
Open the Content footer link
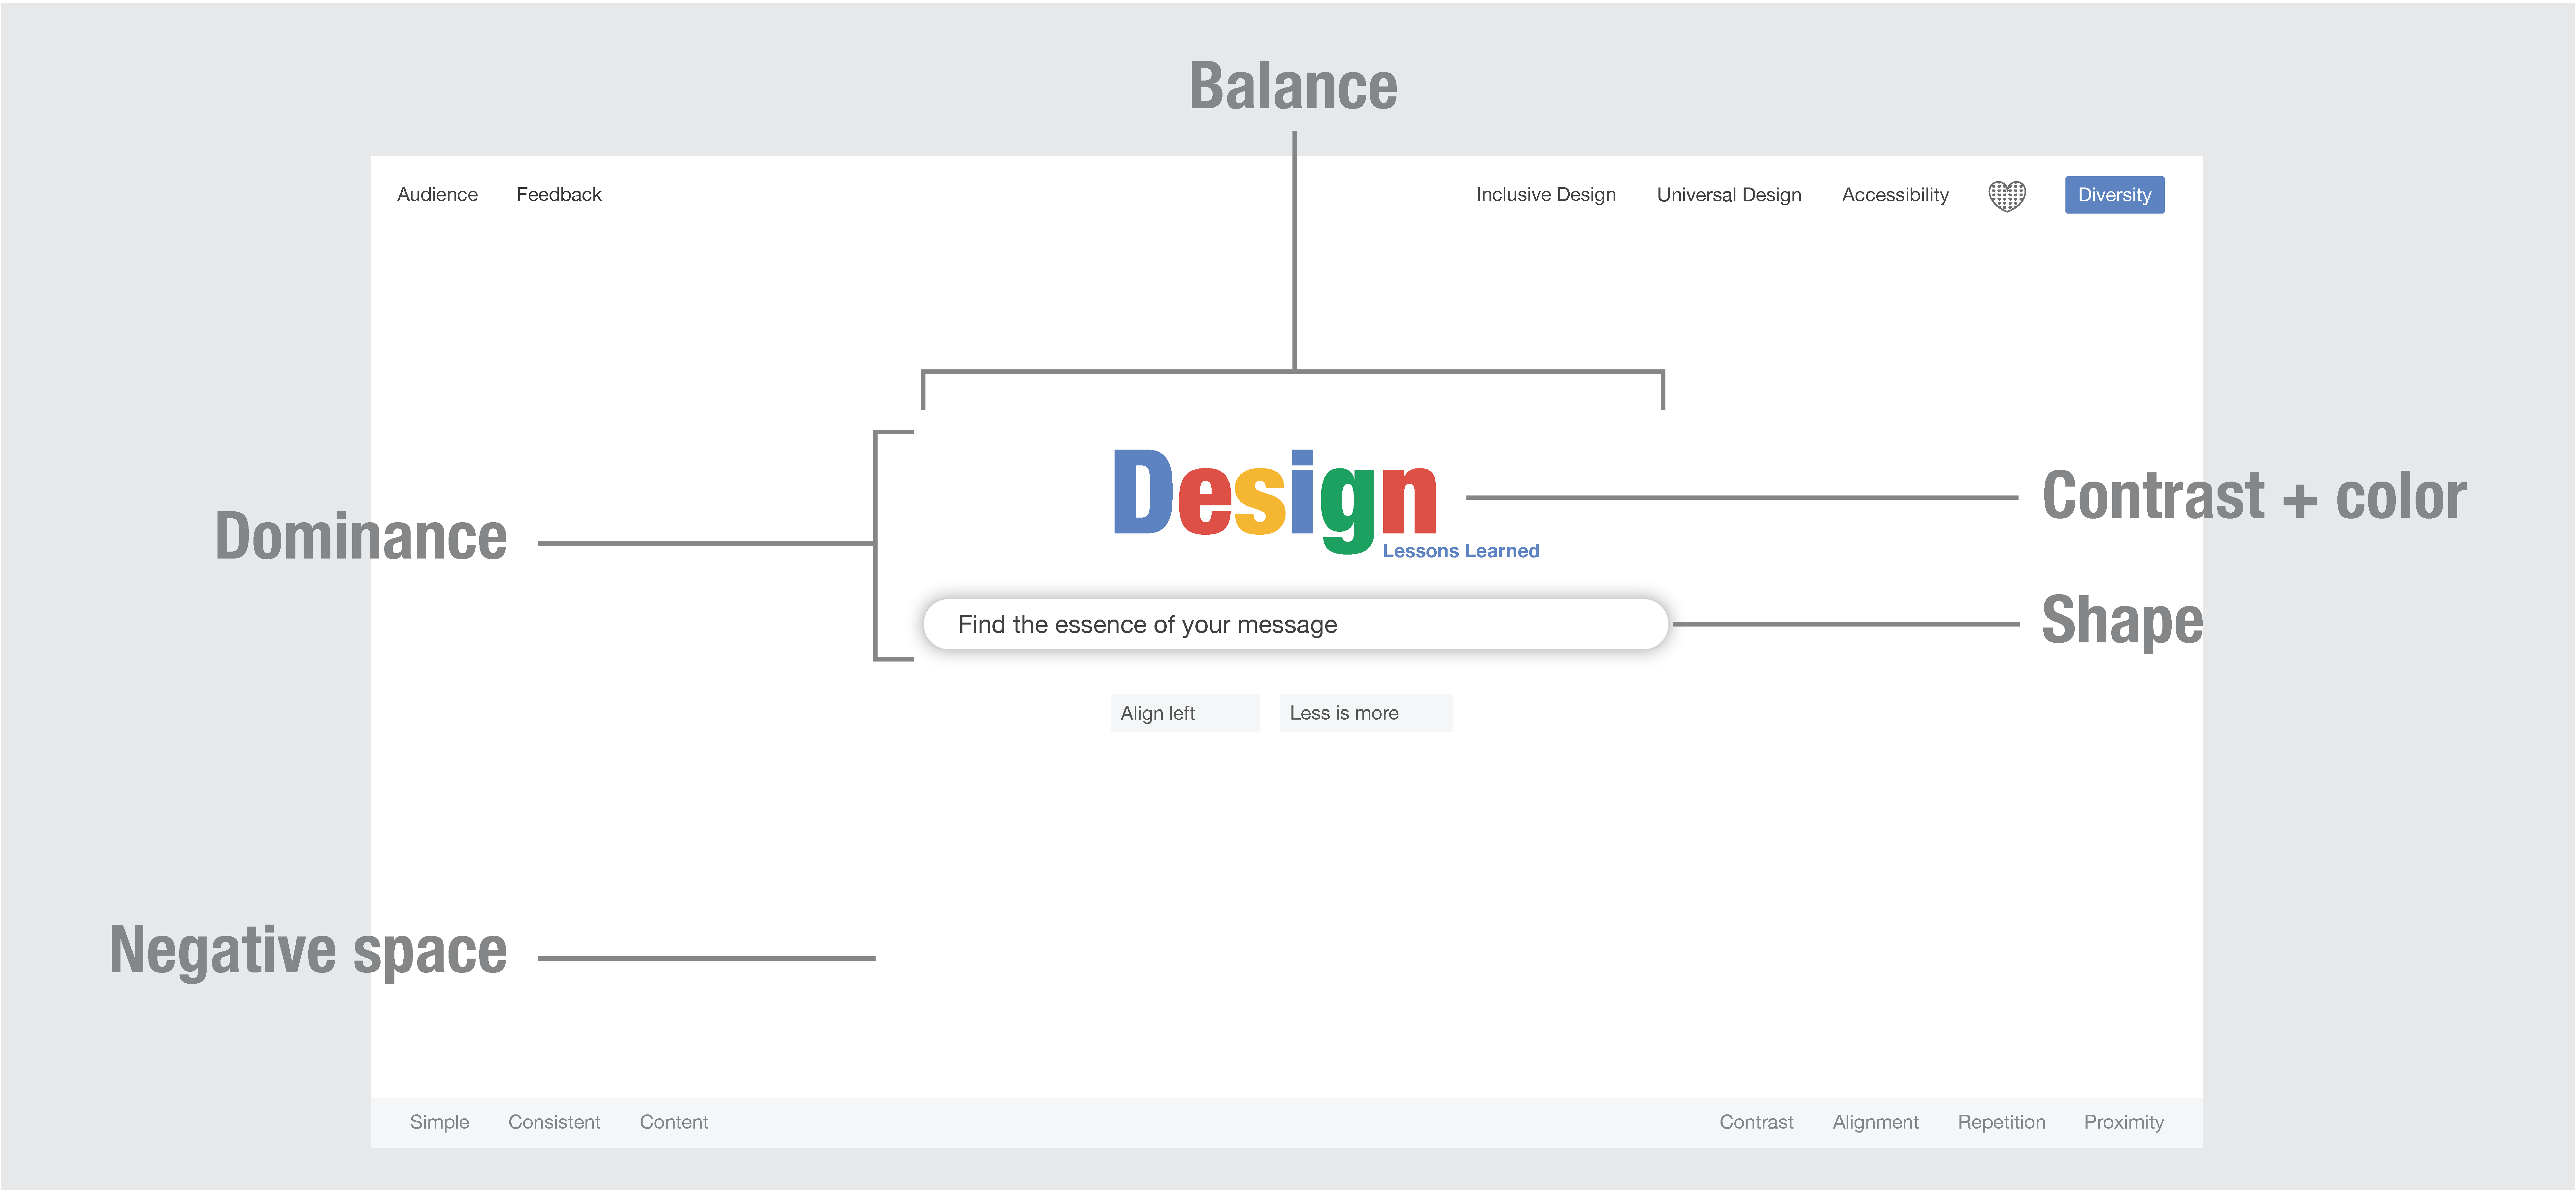point(674,1122)
